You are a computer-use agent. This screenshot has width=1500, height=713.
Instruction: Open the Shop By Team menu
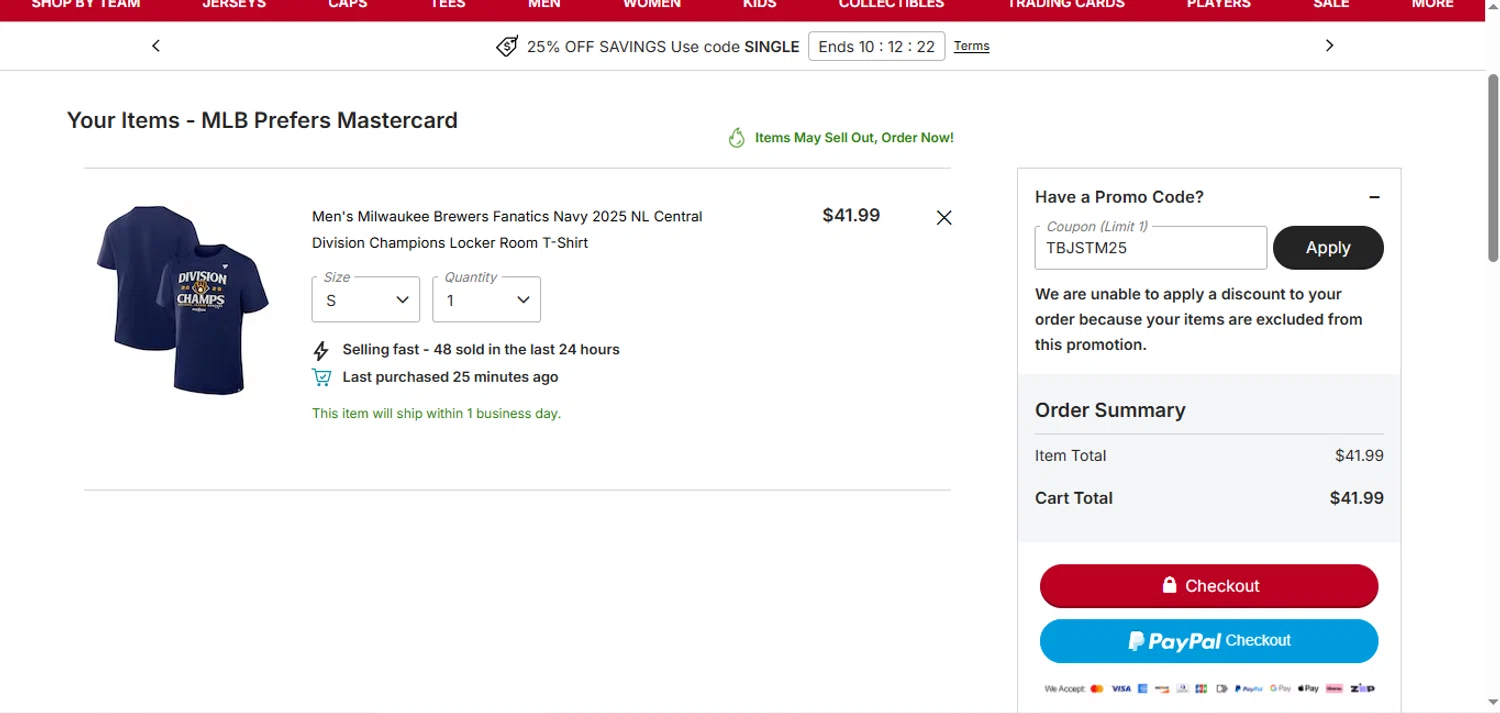(x=86, y=5)
